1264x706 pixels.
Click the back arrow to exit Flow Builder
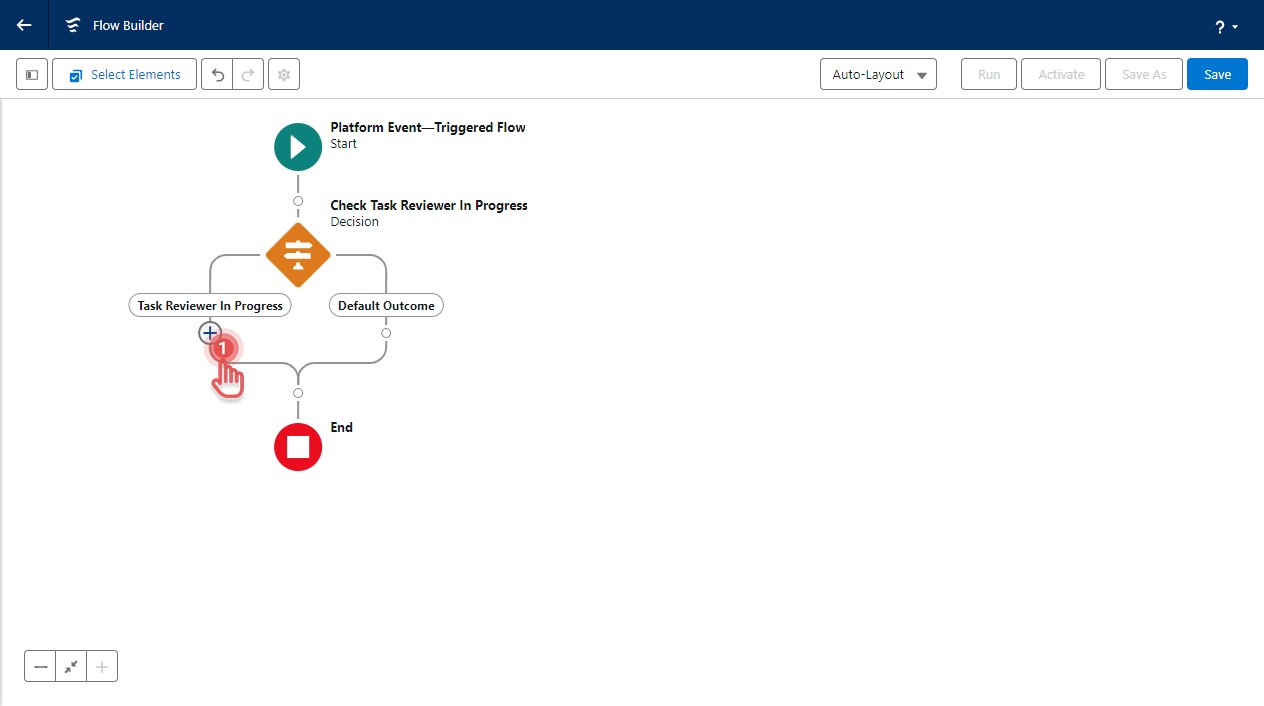coord(23,25)
